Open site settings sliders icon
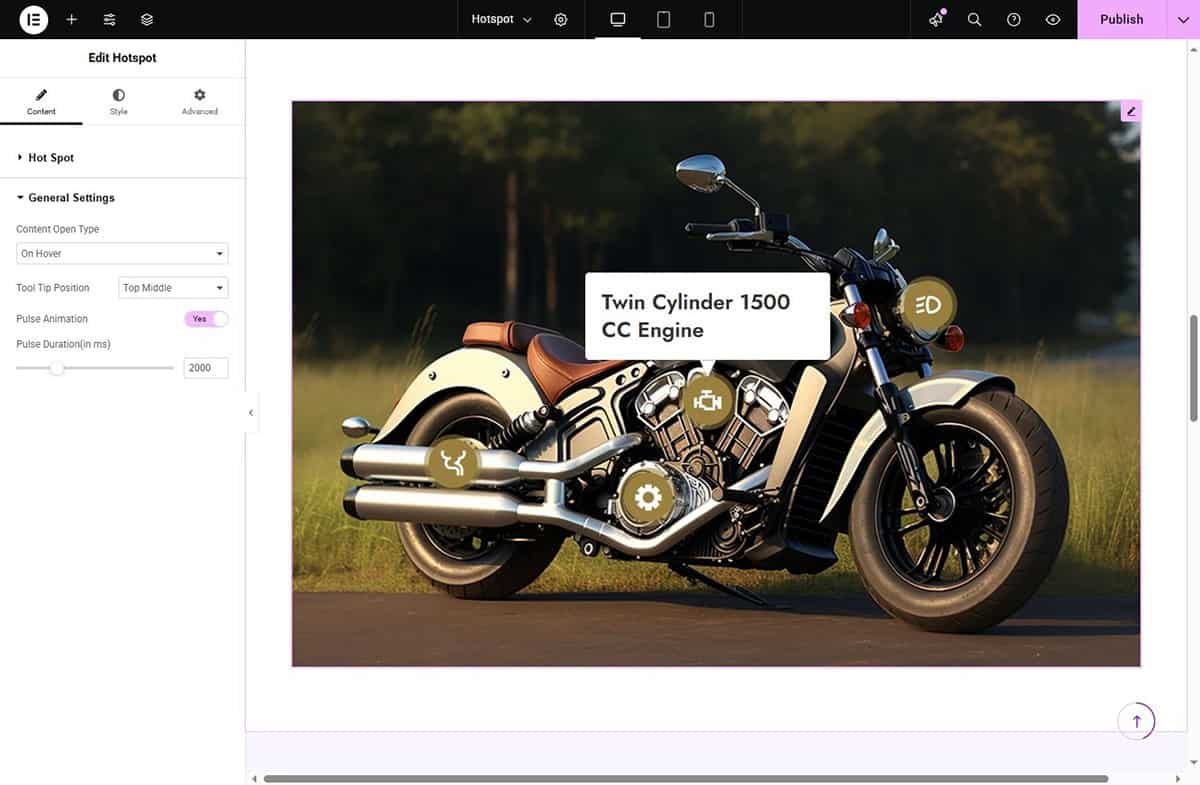The width and height of the screenshot is (1200, 785). [109, 19]
